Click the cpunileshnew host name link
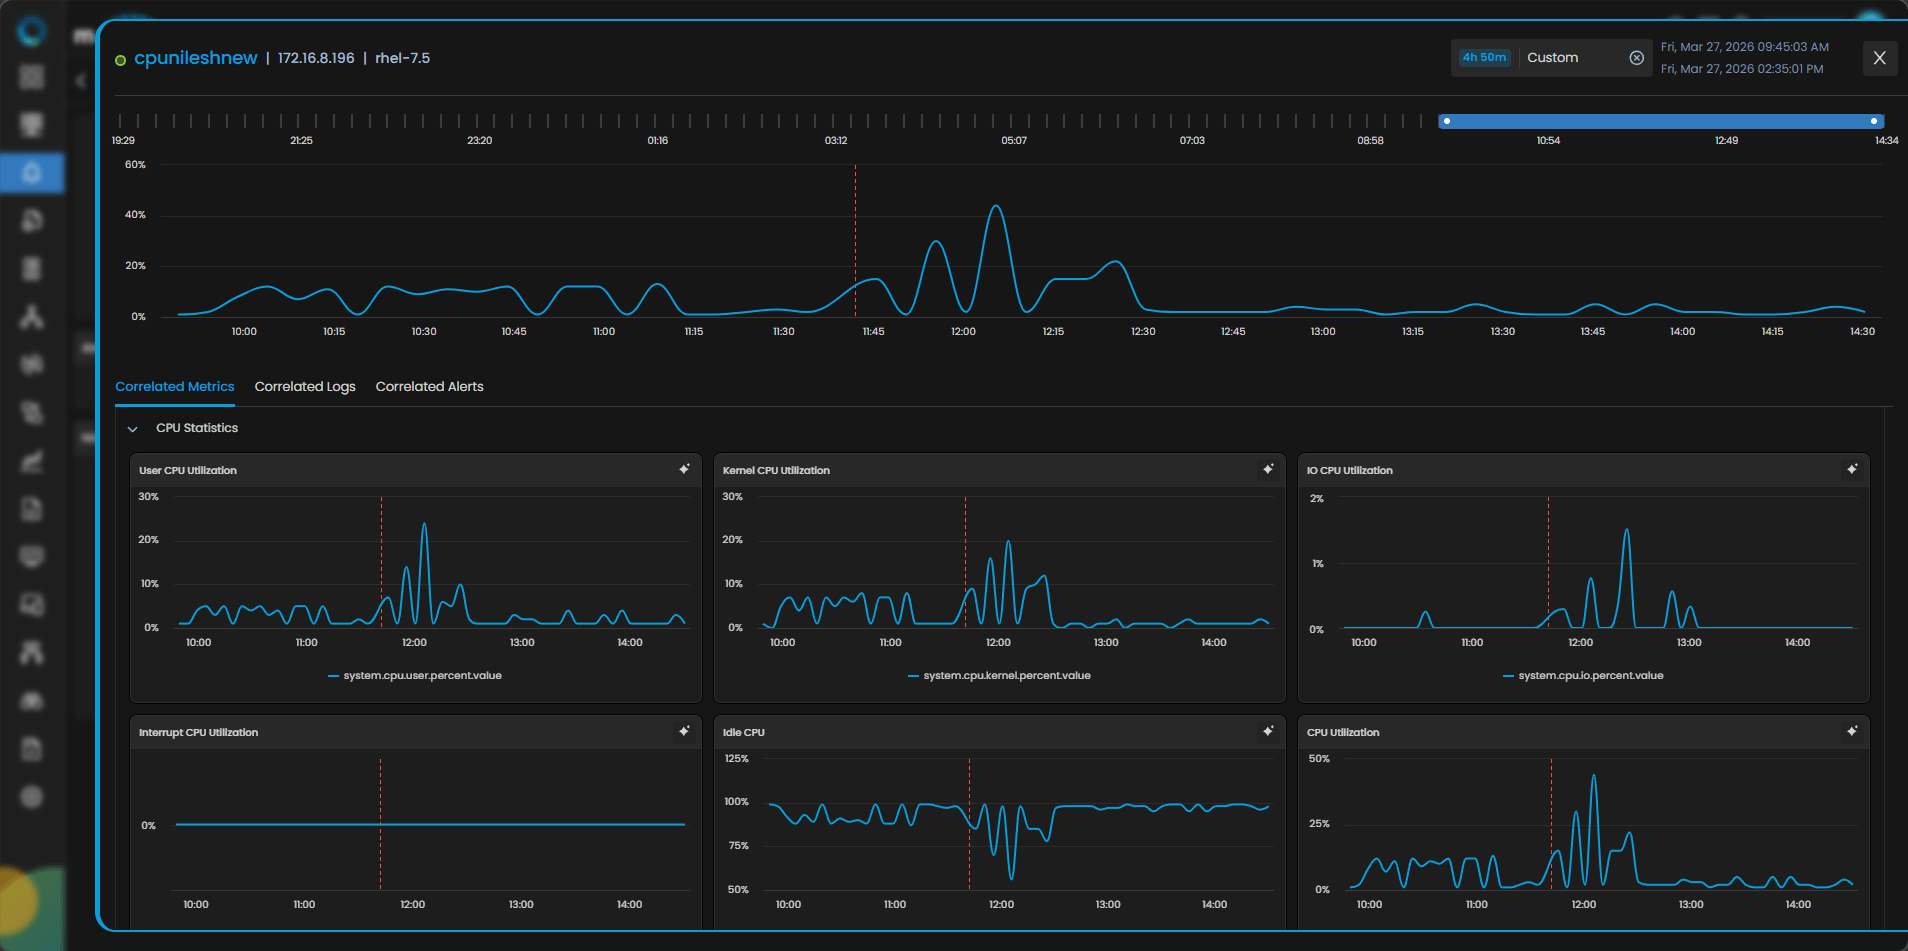The width and height of the screenshot is (1908, 951). coord(196,58)
